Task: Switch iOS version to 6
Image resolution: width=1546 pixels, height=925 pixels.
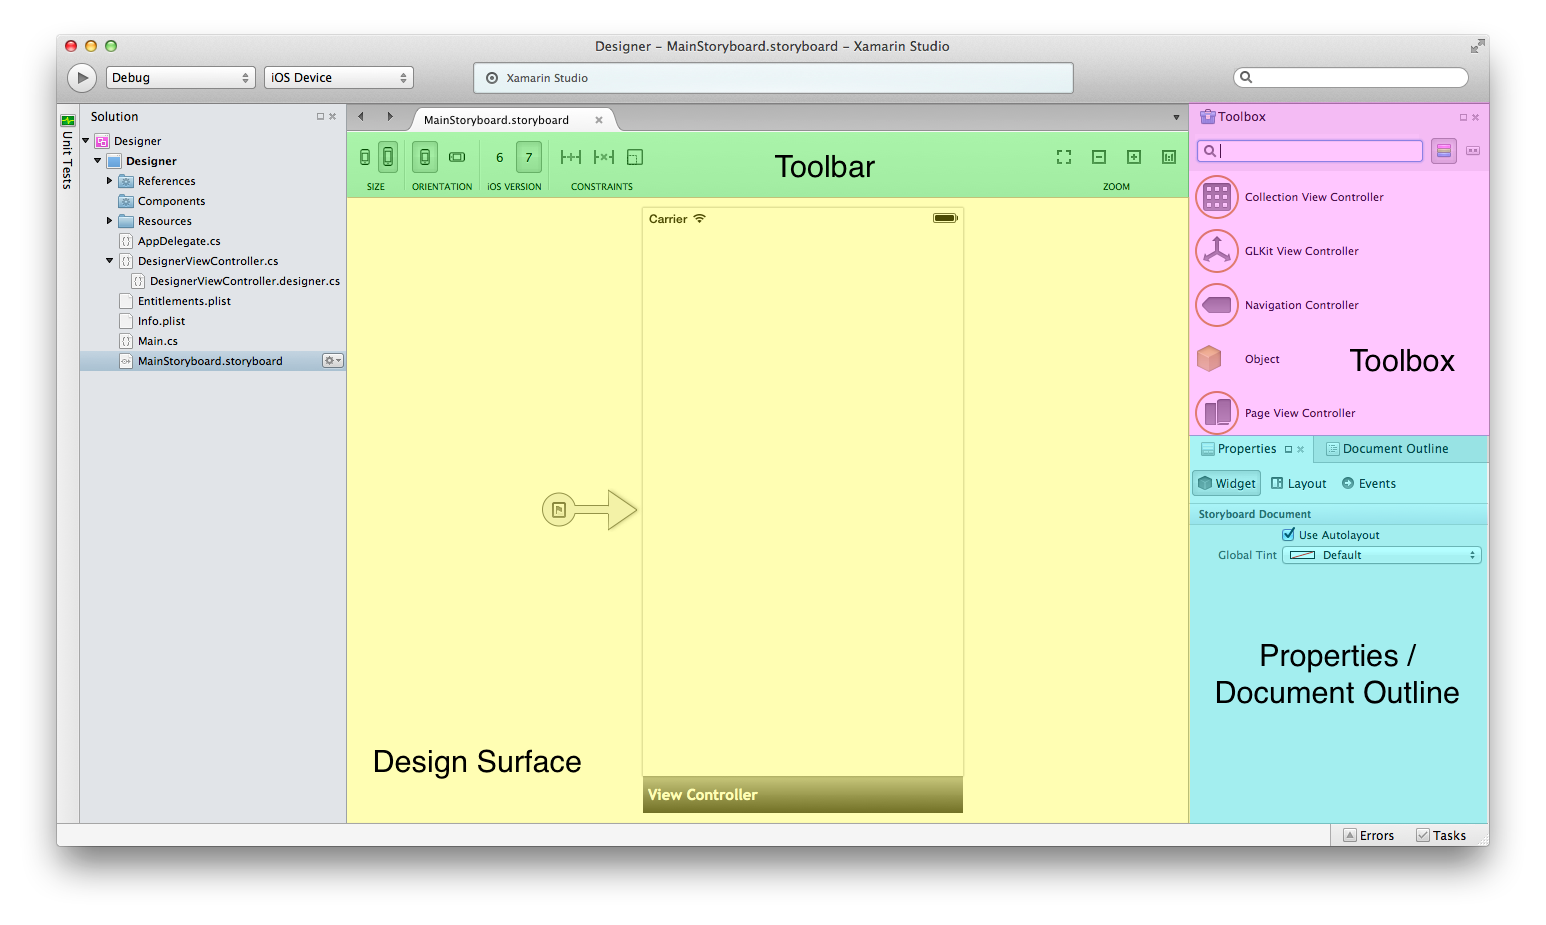Action: [500, 157]
